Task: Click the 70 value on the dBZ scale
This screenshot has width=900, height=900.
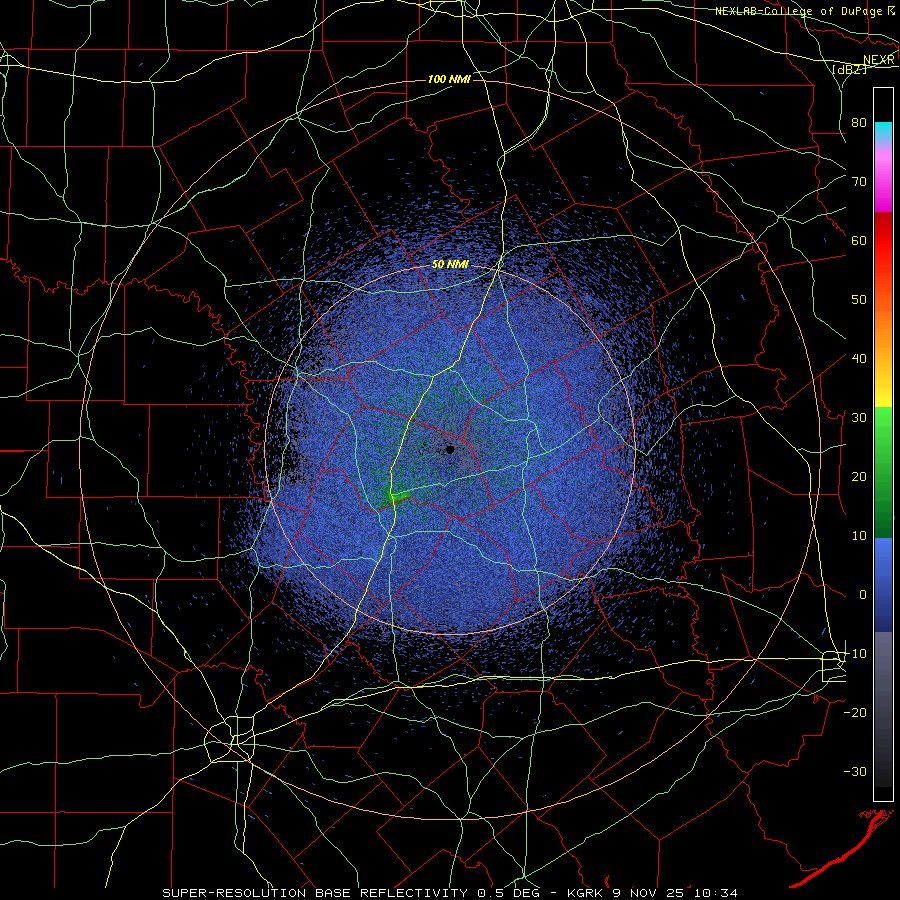Action: [859, 181]
